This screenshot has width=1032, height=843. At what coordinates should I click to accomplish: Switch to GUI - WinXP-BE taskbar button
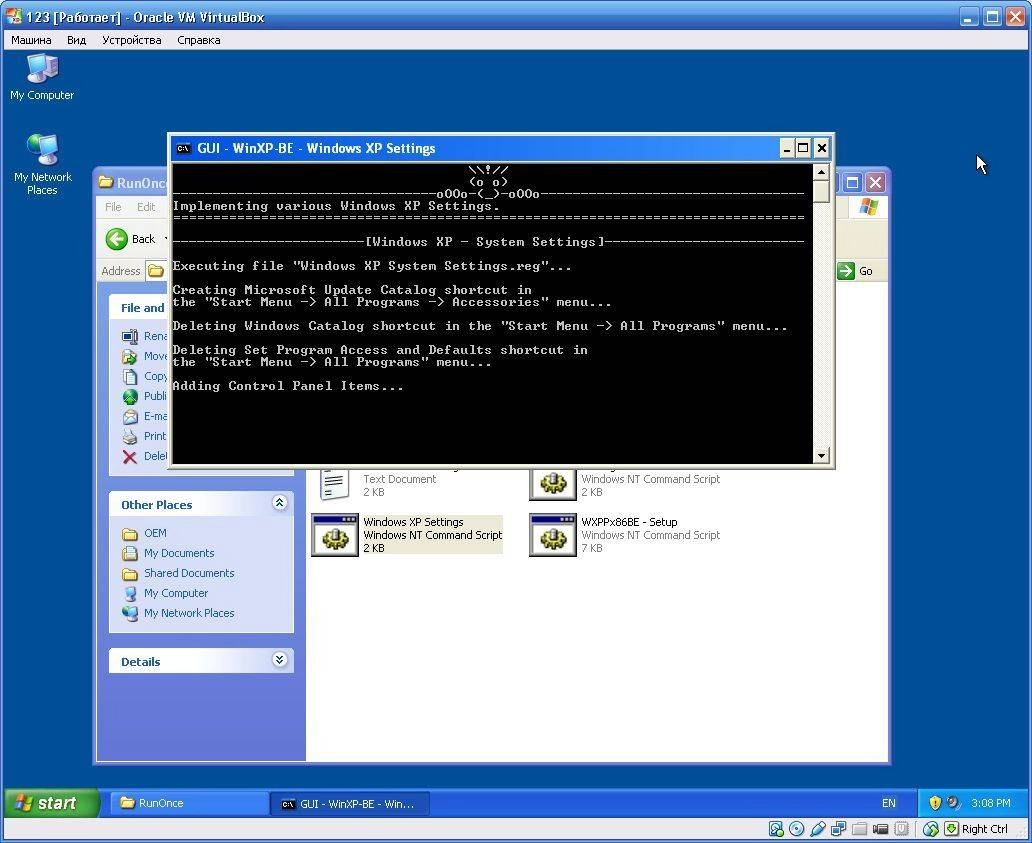(349, 804)
